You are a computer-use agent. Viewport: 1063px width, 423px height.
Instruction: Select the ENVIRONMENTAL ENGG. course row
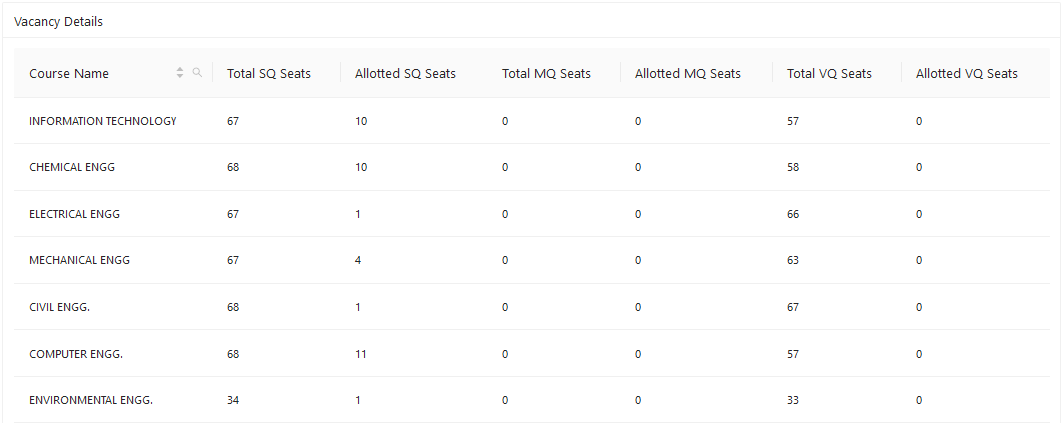[532, 400]
